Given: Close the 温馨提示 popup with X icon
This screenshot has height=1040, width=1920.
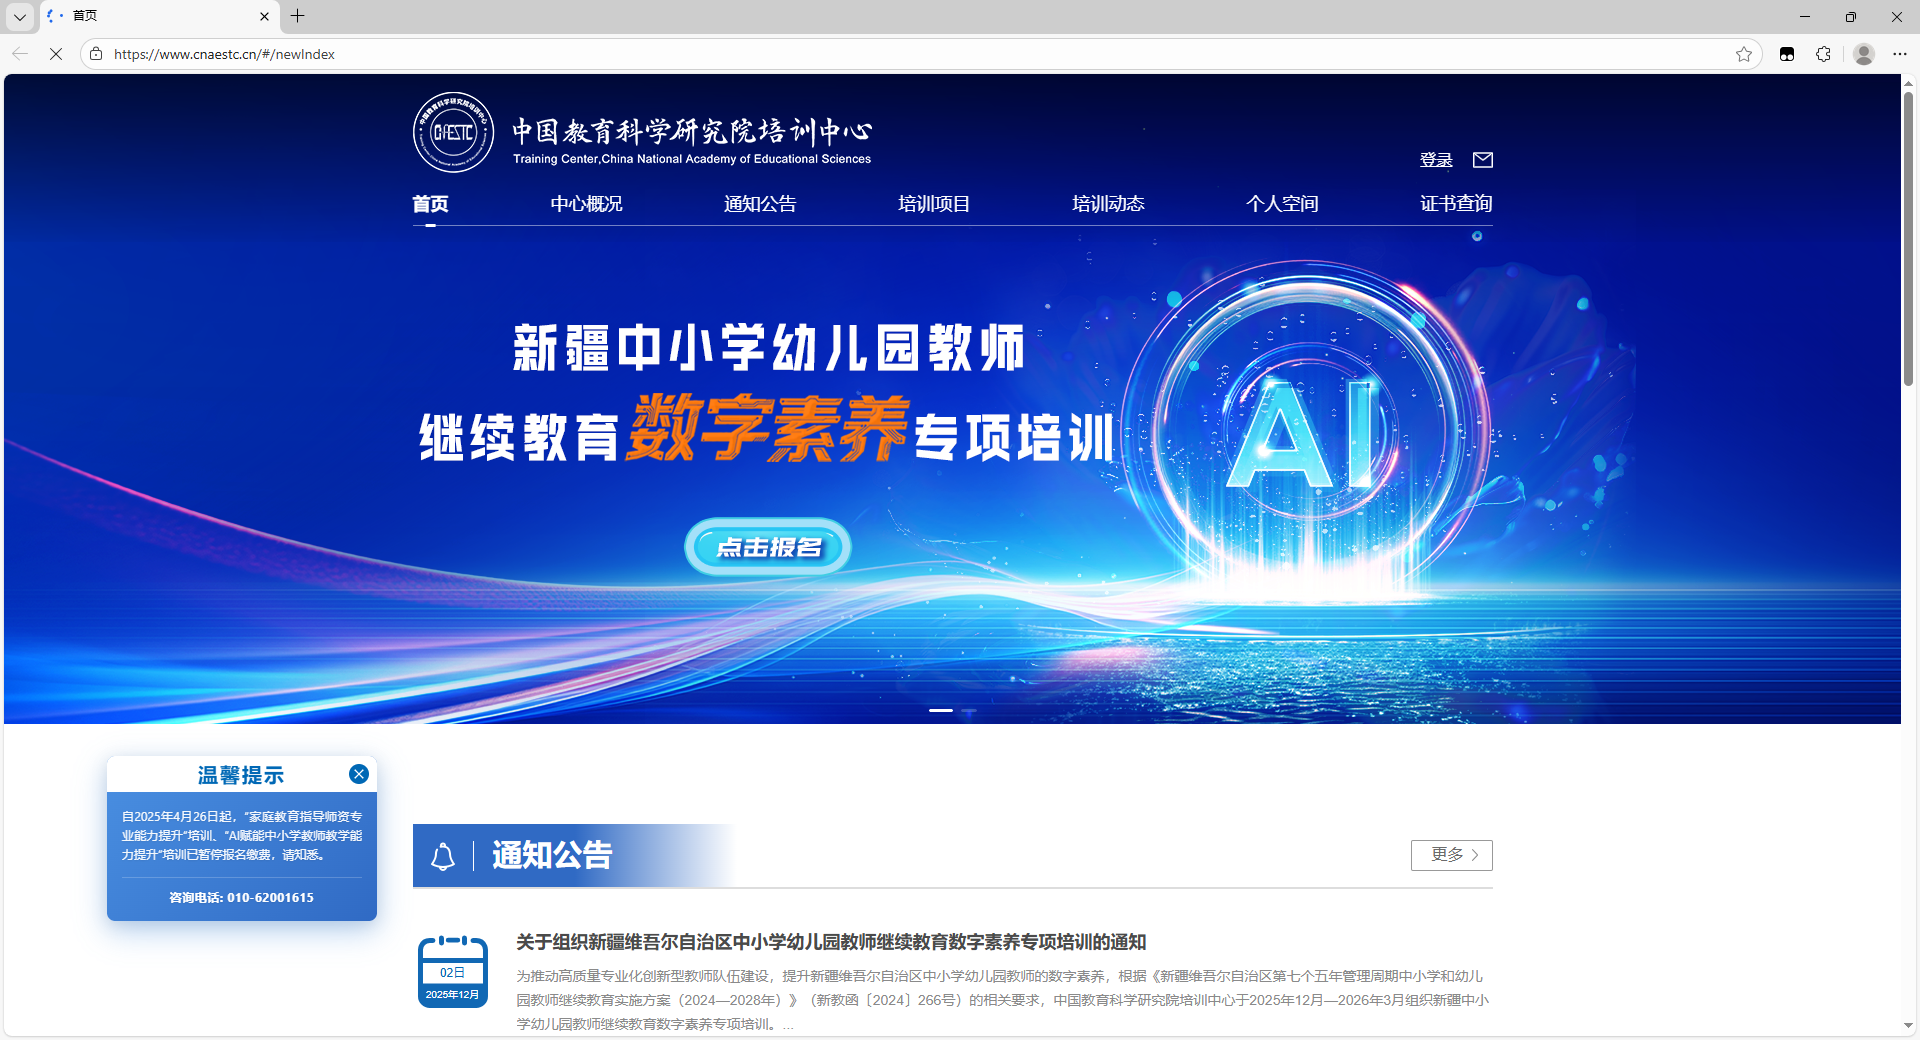Looking at the screenshot, I should point(359,774).
